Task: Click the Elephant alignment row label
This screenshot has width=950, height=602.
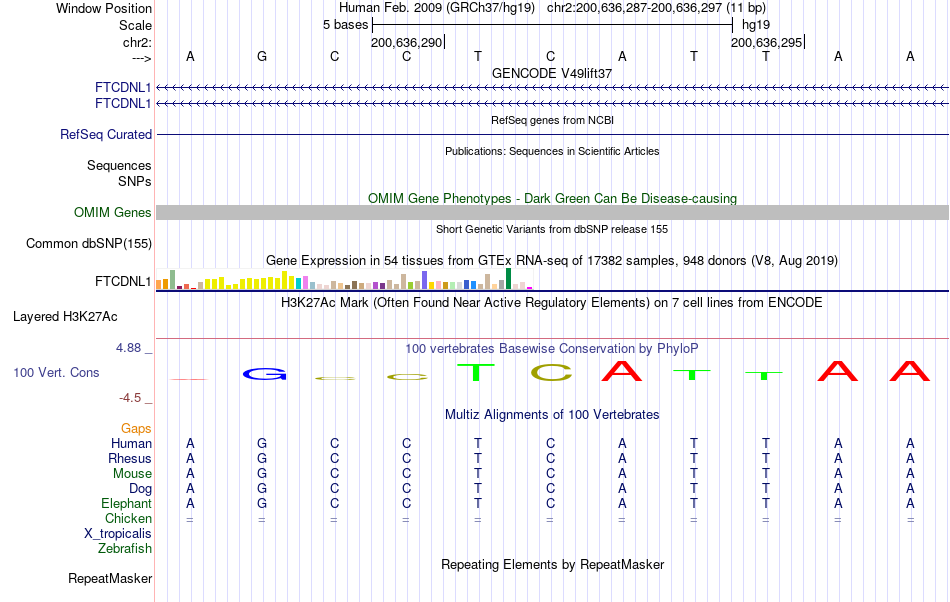Action: [126, 504]
